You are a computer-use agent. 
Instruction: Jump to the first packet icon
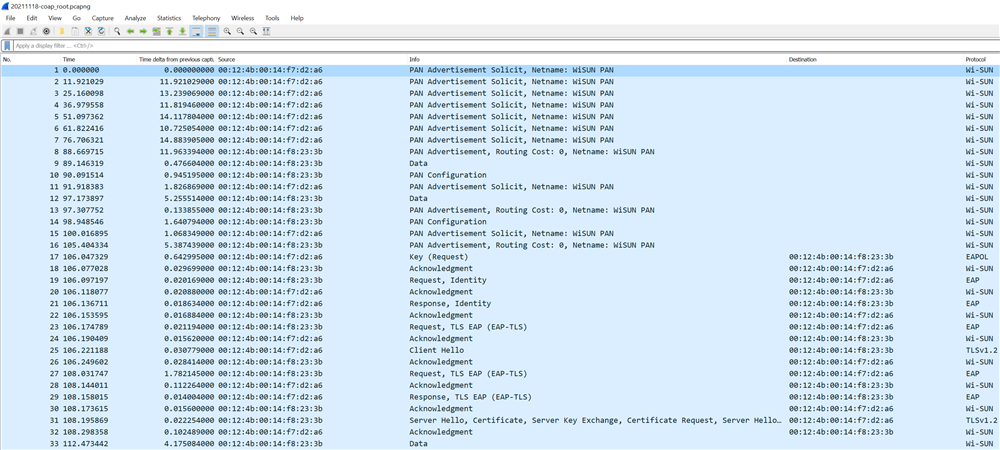[170, 31]
